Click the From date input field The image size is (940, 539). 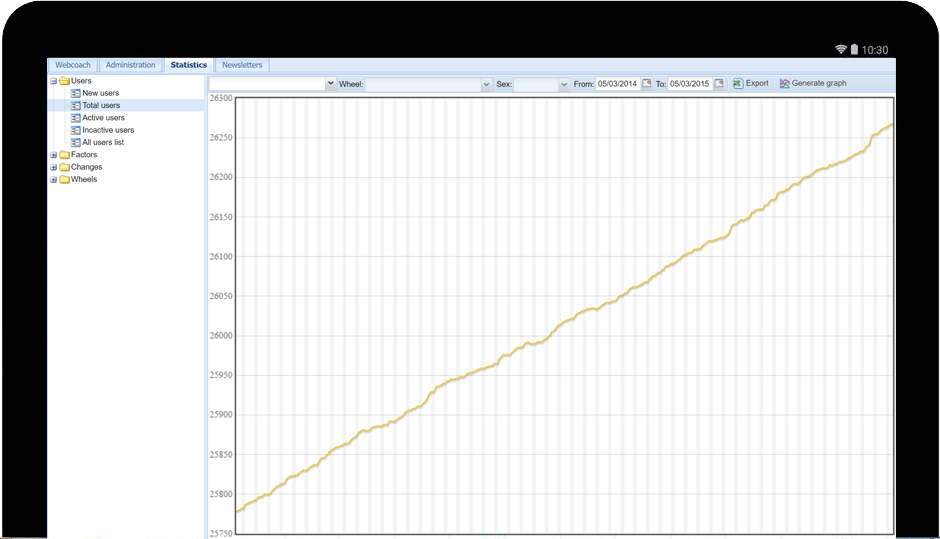tap(617, 84)
